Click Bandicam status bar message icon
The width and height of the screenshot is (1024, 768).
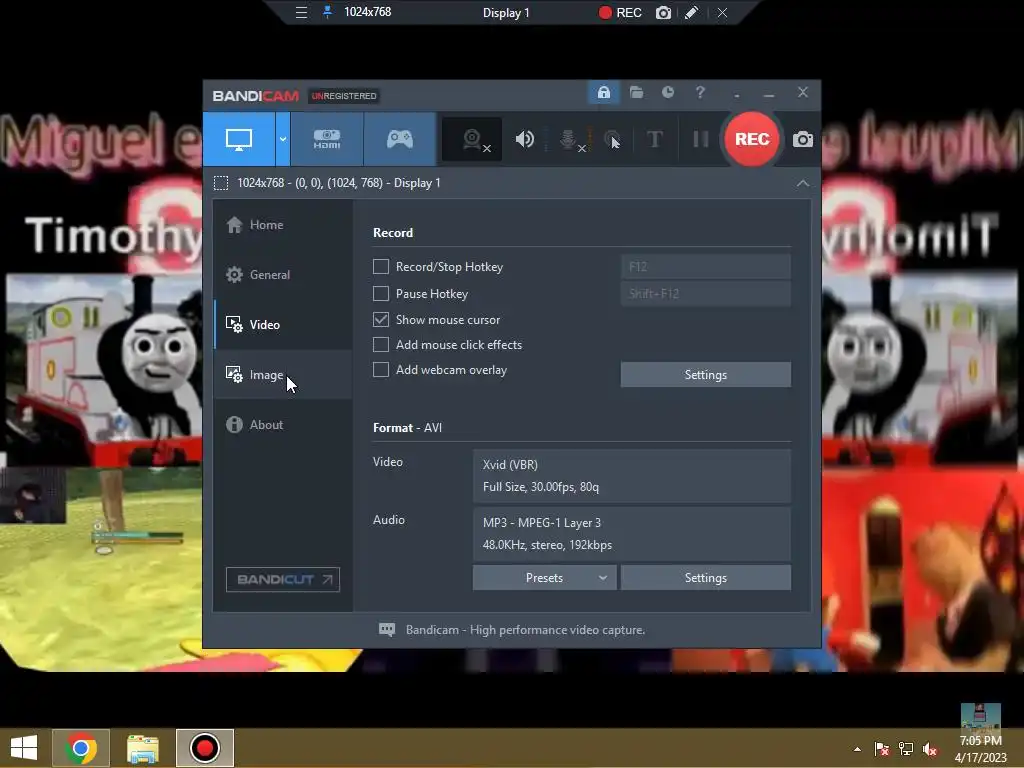coord(387,630)
